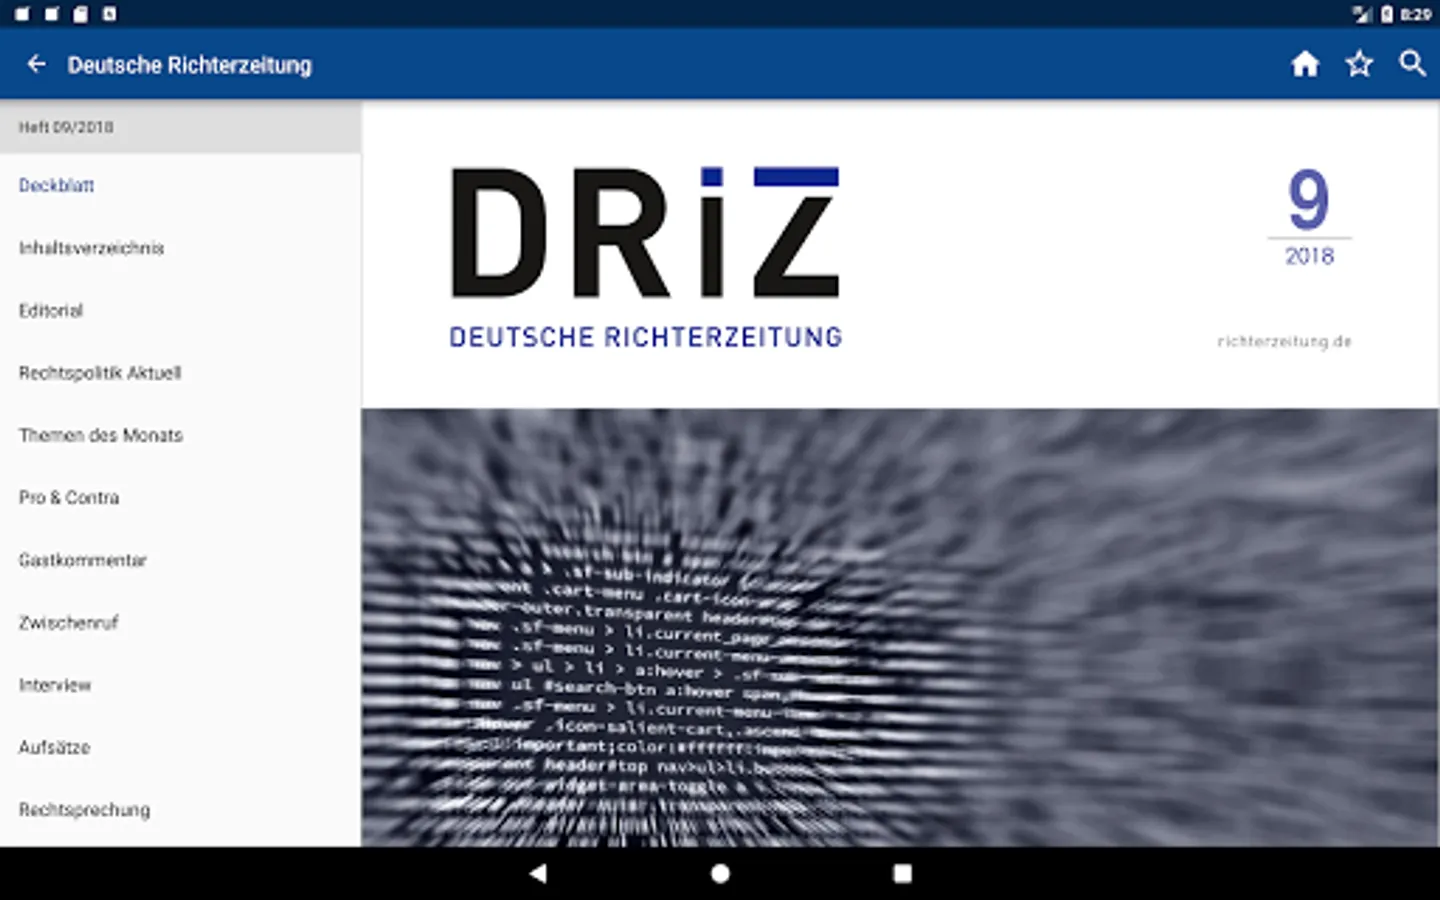Tap the clock in the status bar
The height and width of the screenshot is (900, 1440).
[x=1415, y=14]
